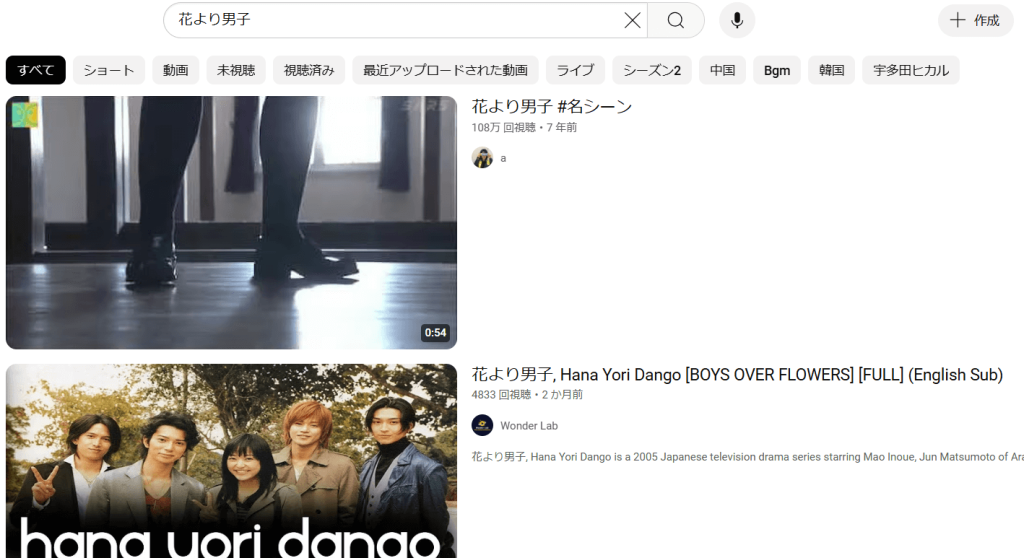Select the 宇多田ヒカル chip
The height and width of the screenshot is (558, 1024).
[x=911, y=70]
